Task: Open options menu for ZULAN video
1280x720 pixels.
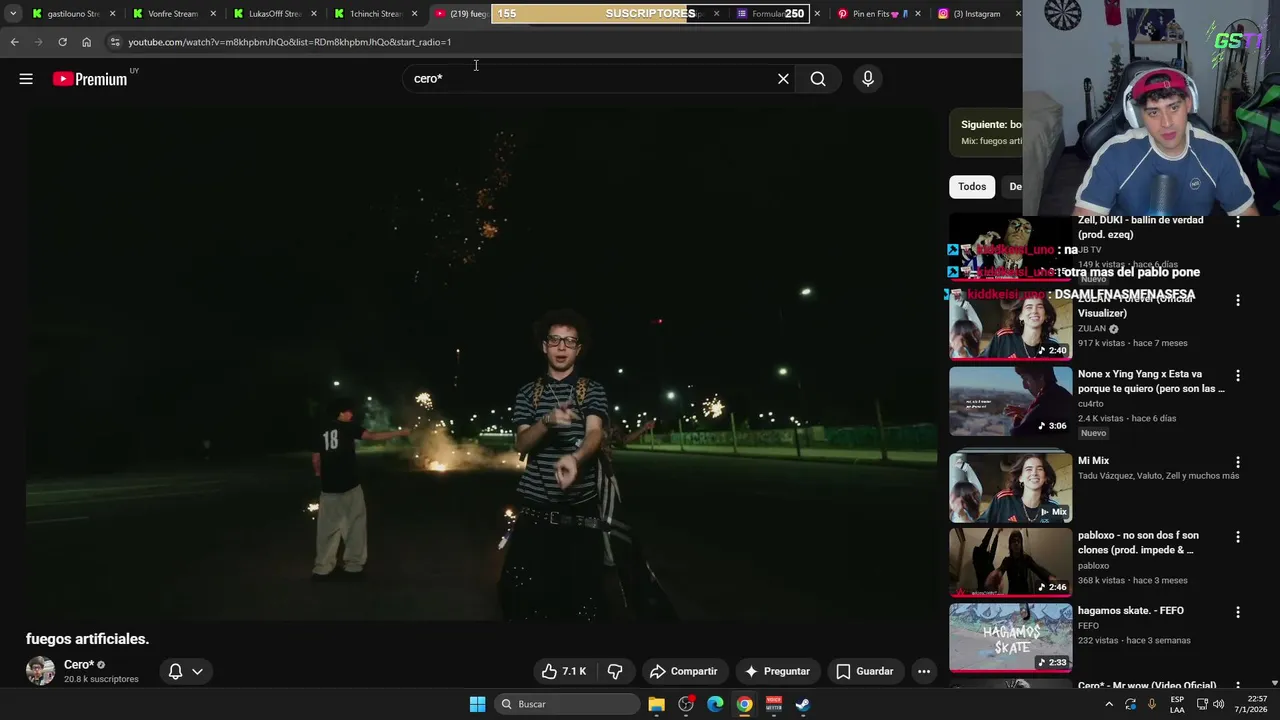Action: 1238,300
